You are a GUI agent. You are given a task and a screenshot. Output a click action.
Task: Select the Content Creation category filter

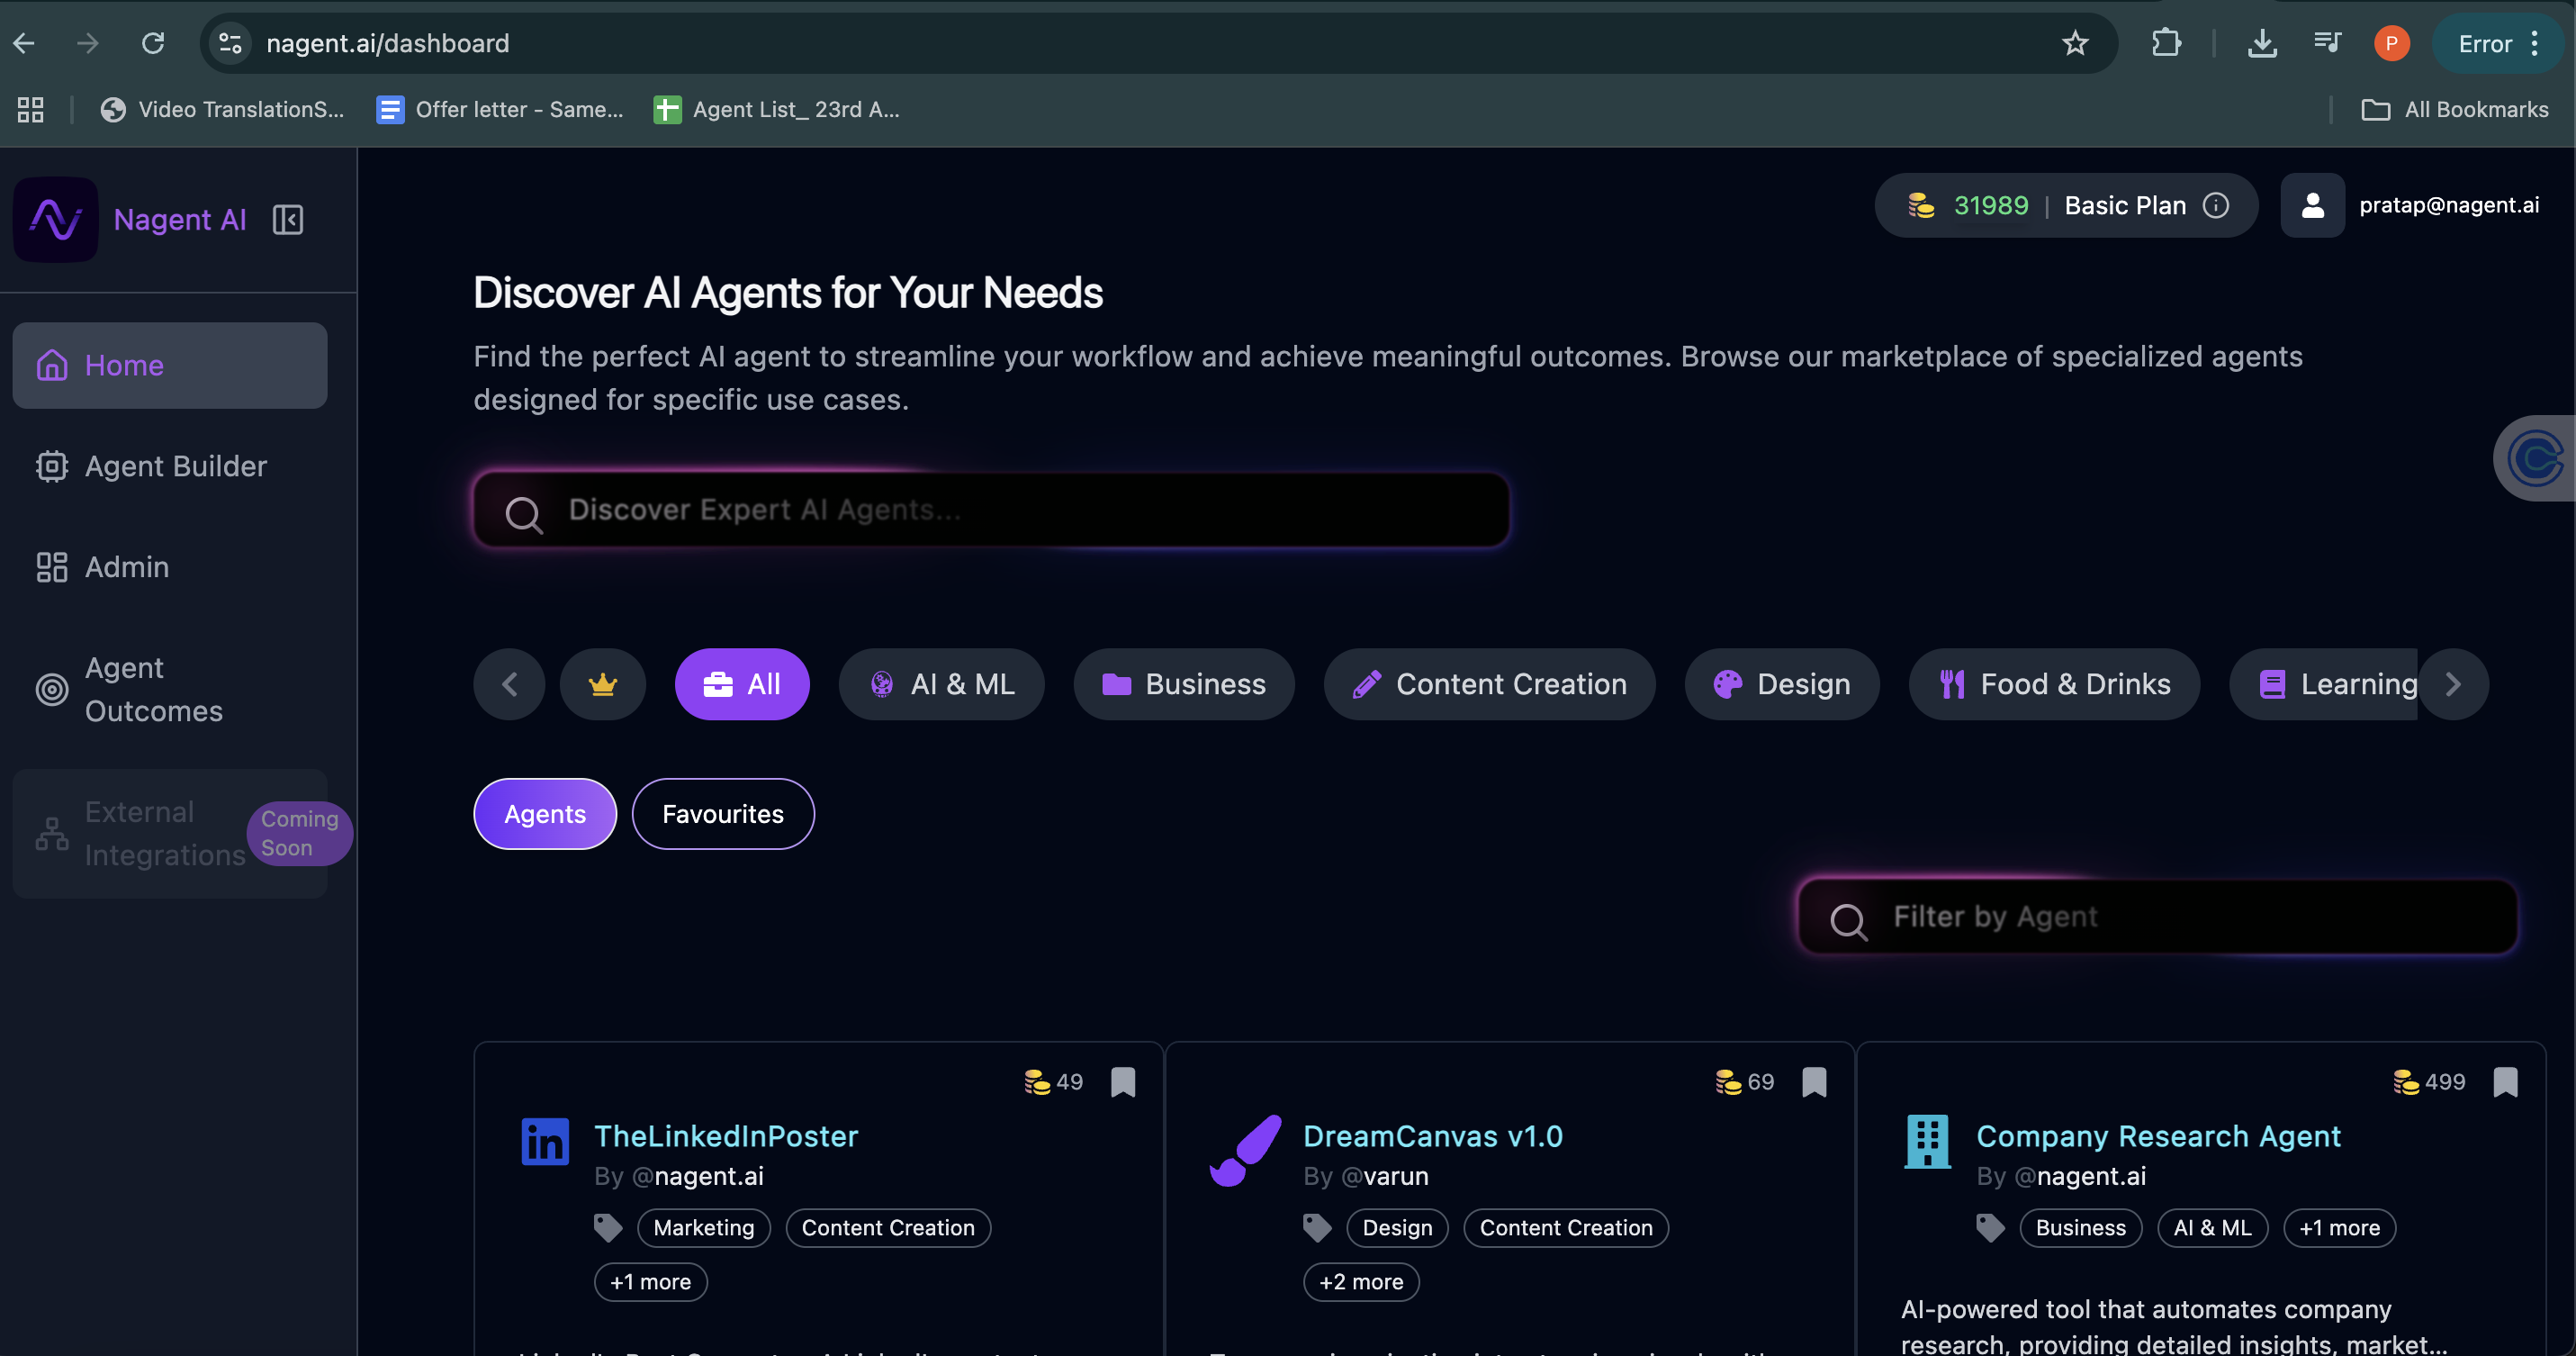1489,684
